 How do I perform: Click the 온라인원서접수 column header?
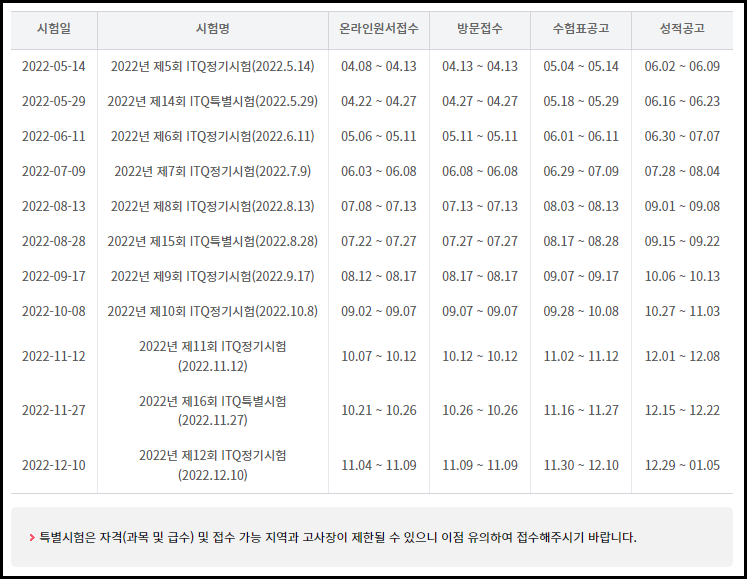[379, 29]
